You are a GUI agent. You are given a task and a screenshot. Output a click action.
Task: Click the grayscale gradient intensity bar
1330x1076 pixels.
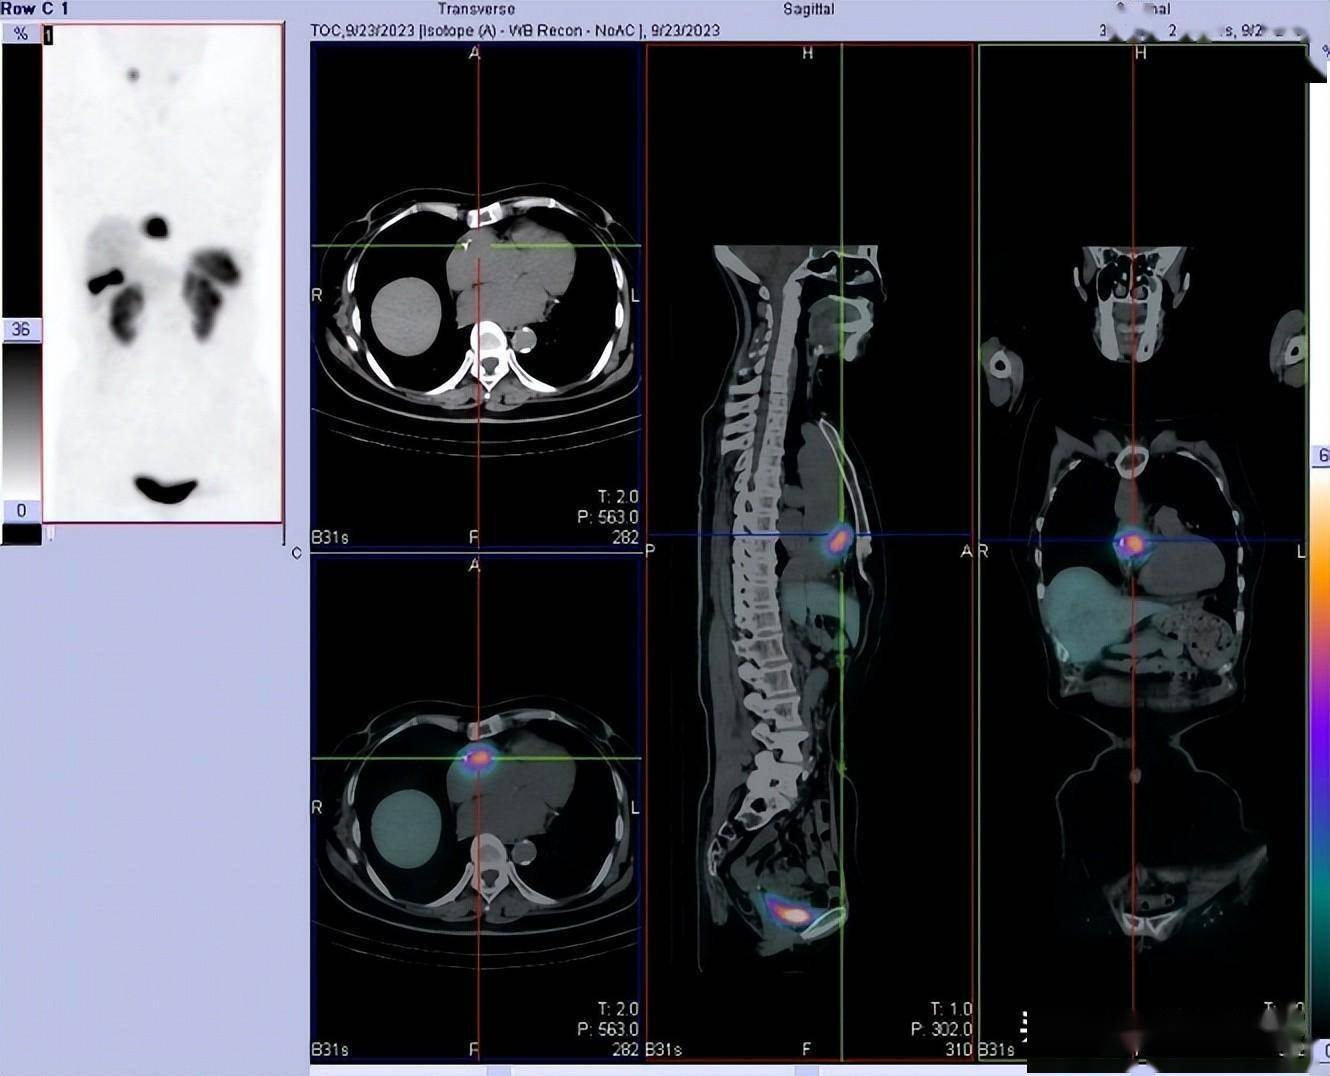click(x=21, y=420)
